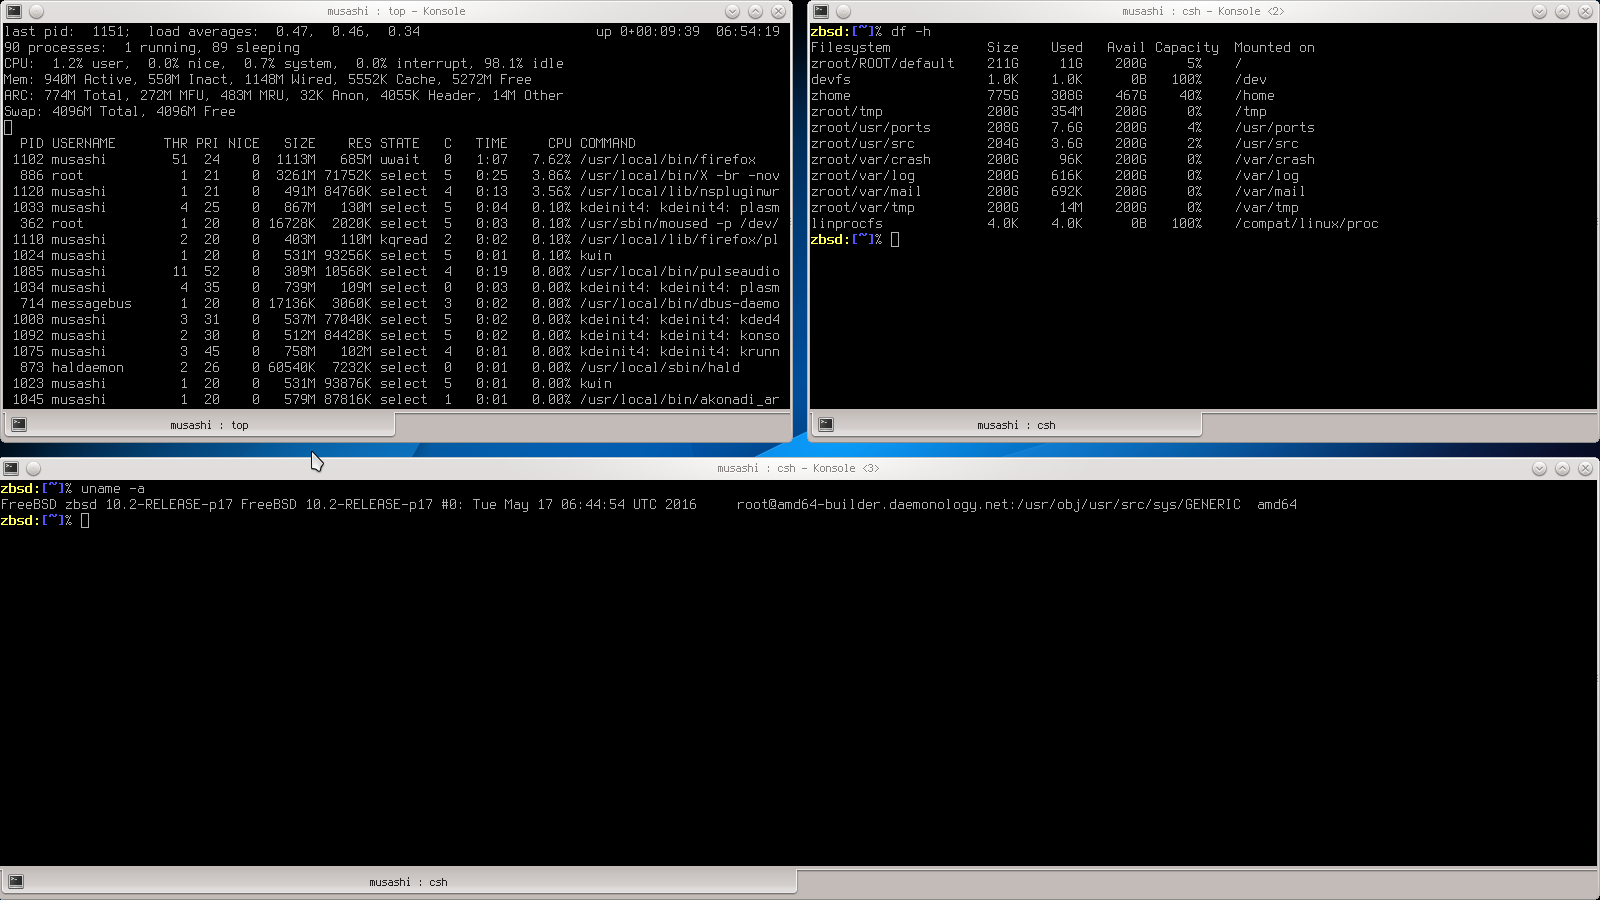Click the 'df -h' command text

pyautogui.click(x=911, y=31)
